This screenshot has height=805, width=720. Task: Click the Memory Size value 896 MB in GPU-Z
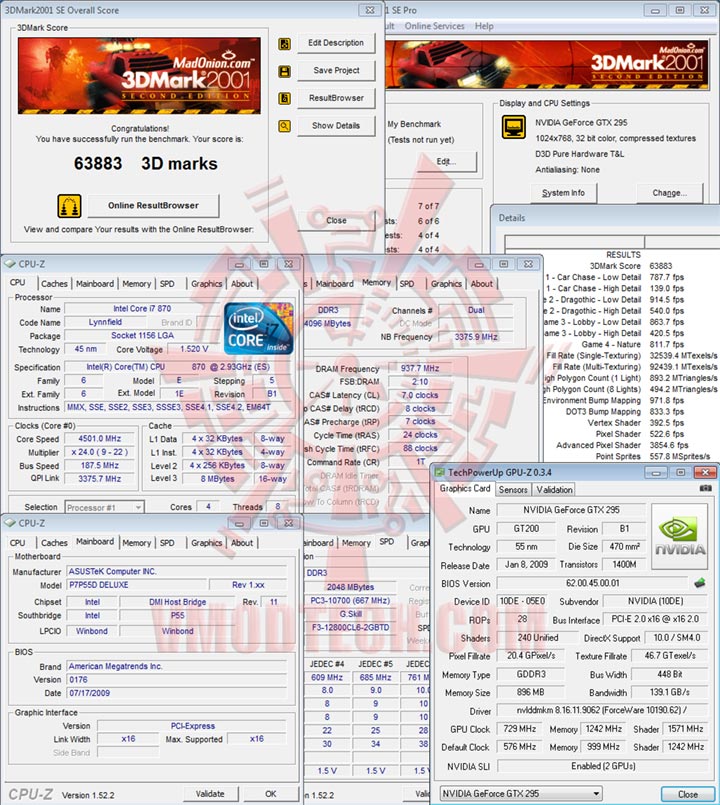[530, 693]
